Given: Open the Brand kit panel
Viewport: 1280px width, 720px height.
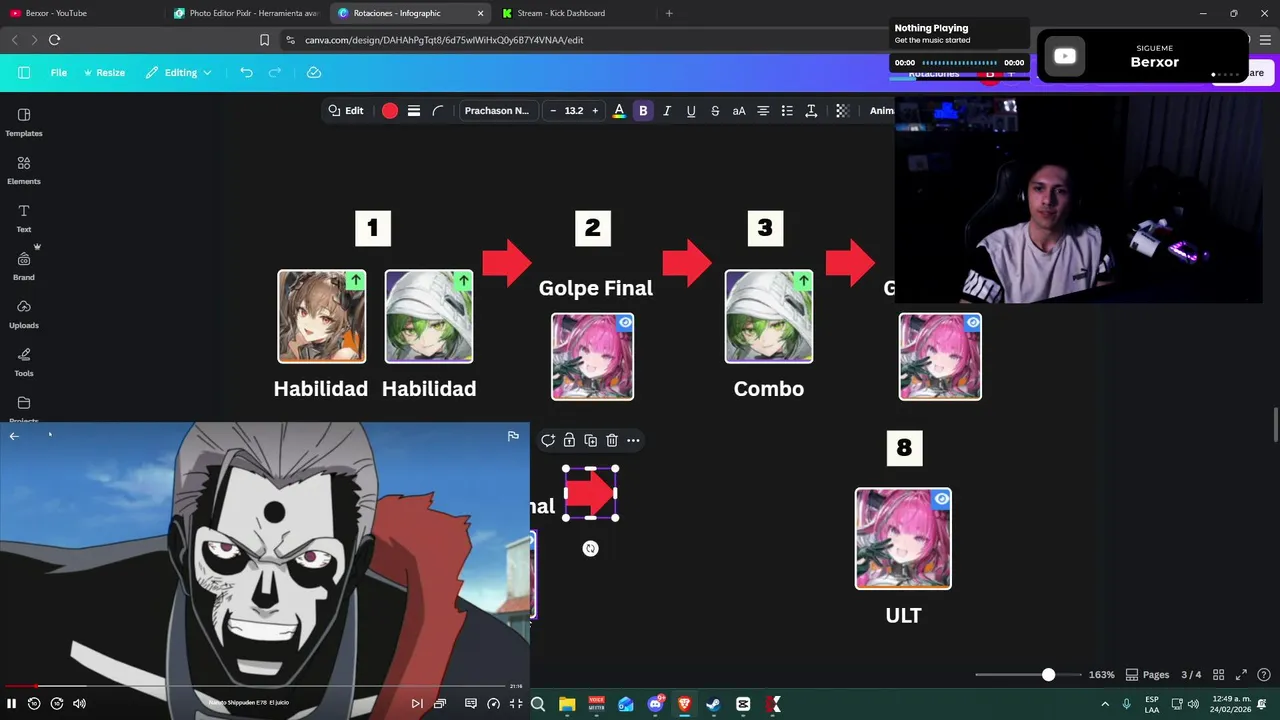Looking at the screenshot, I should pos(24,266).
